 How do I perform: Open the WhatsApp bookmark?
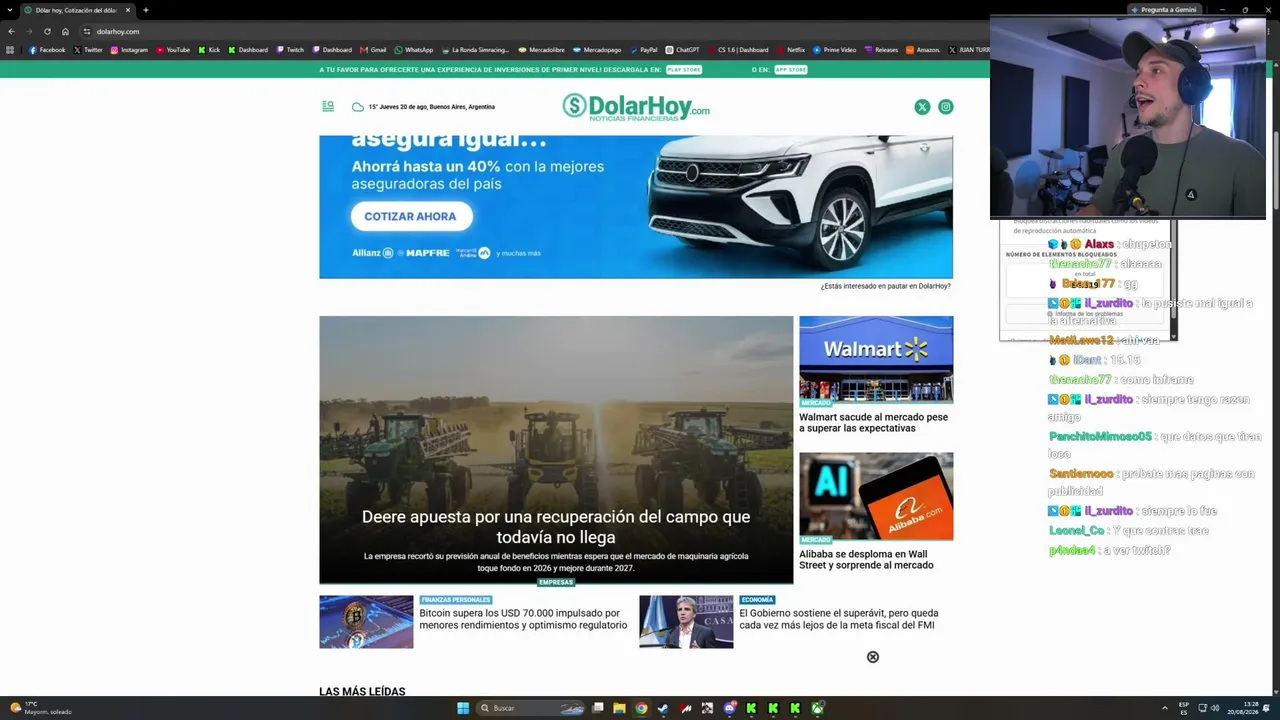point(414,50)
